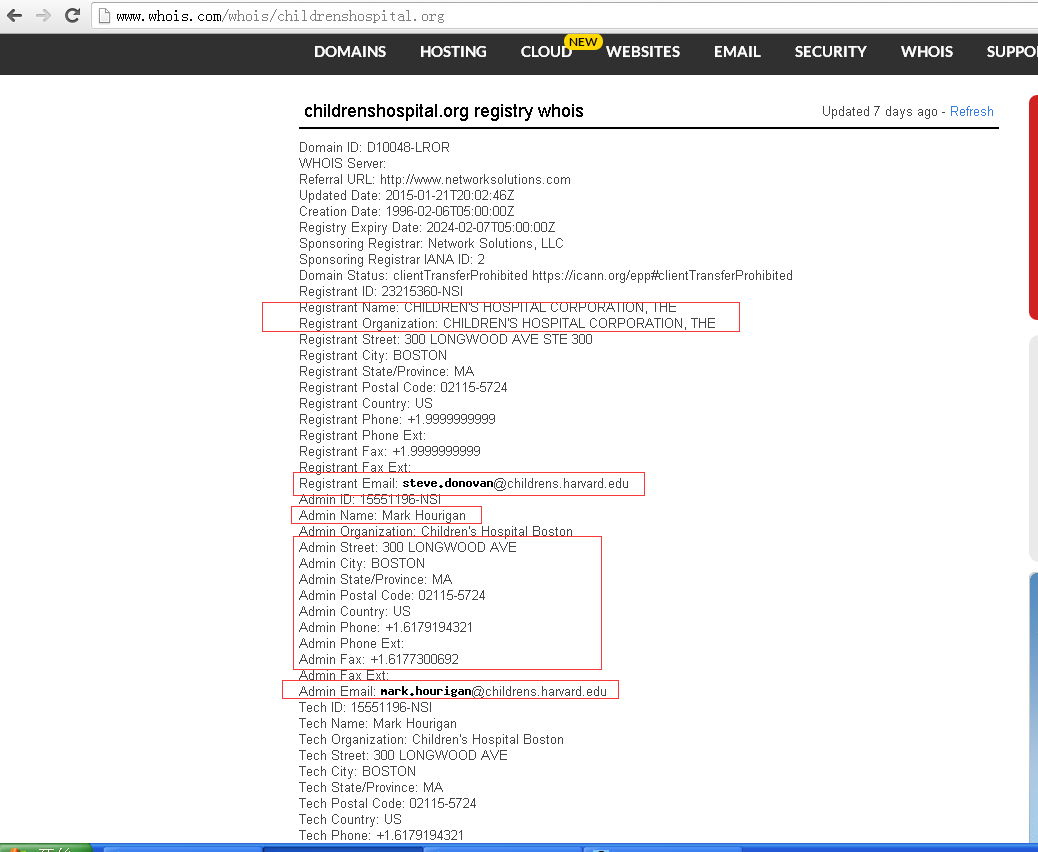
Task: Select Sponsoring Registrar Network Solutions line
Action: 431,243
